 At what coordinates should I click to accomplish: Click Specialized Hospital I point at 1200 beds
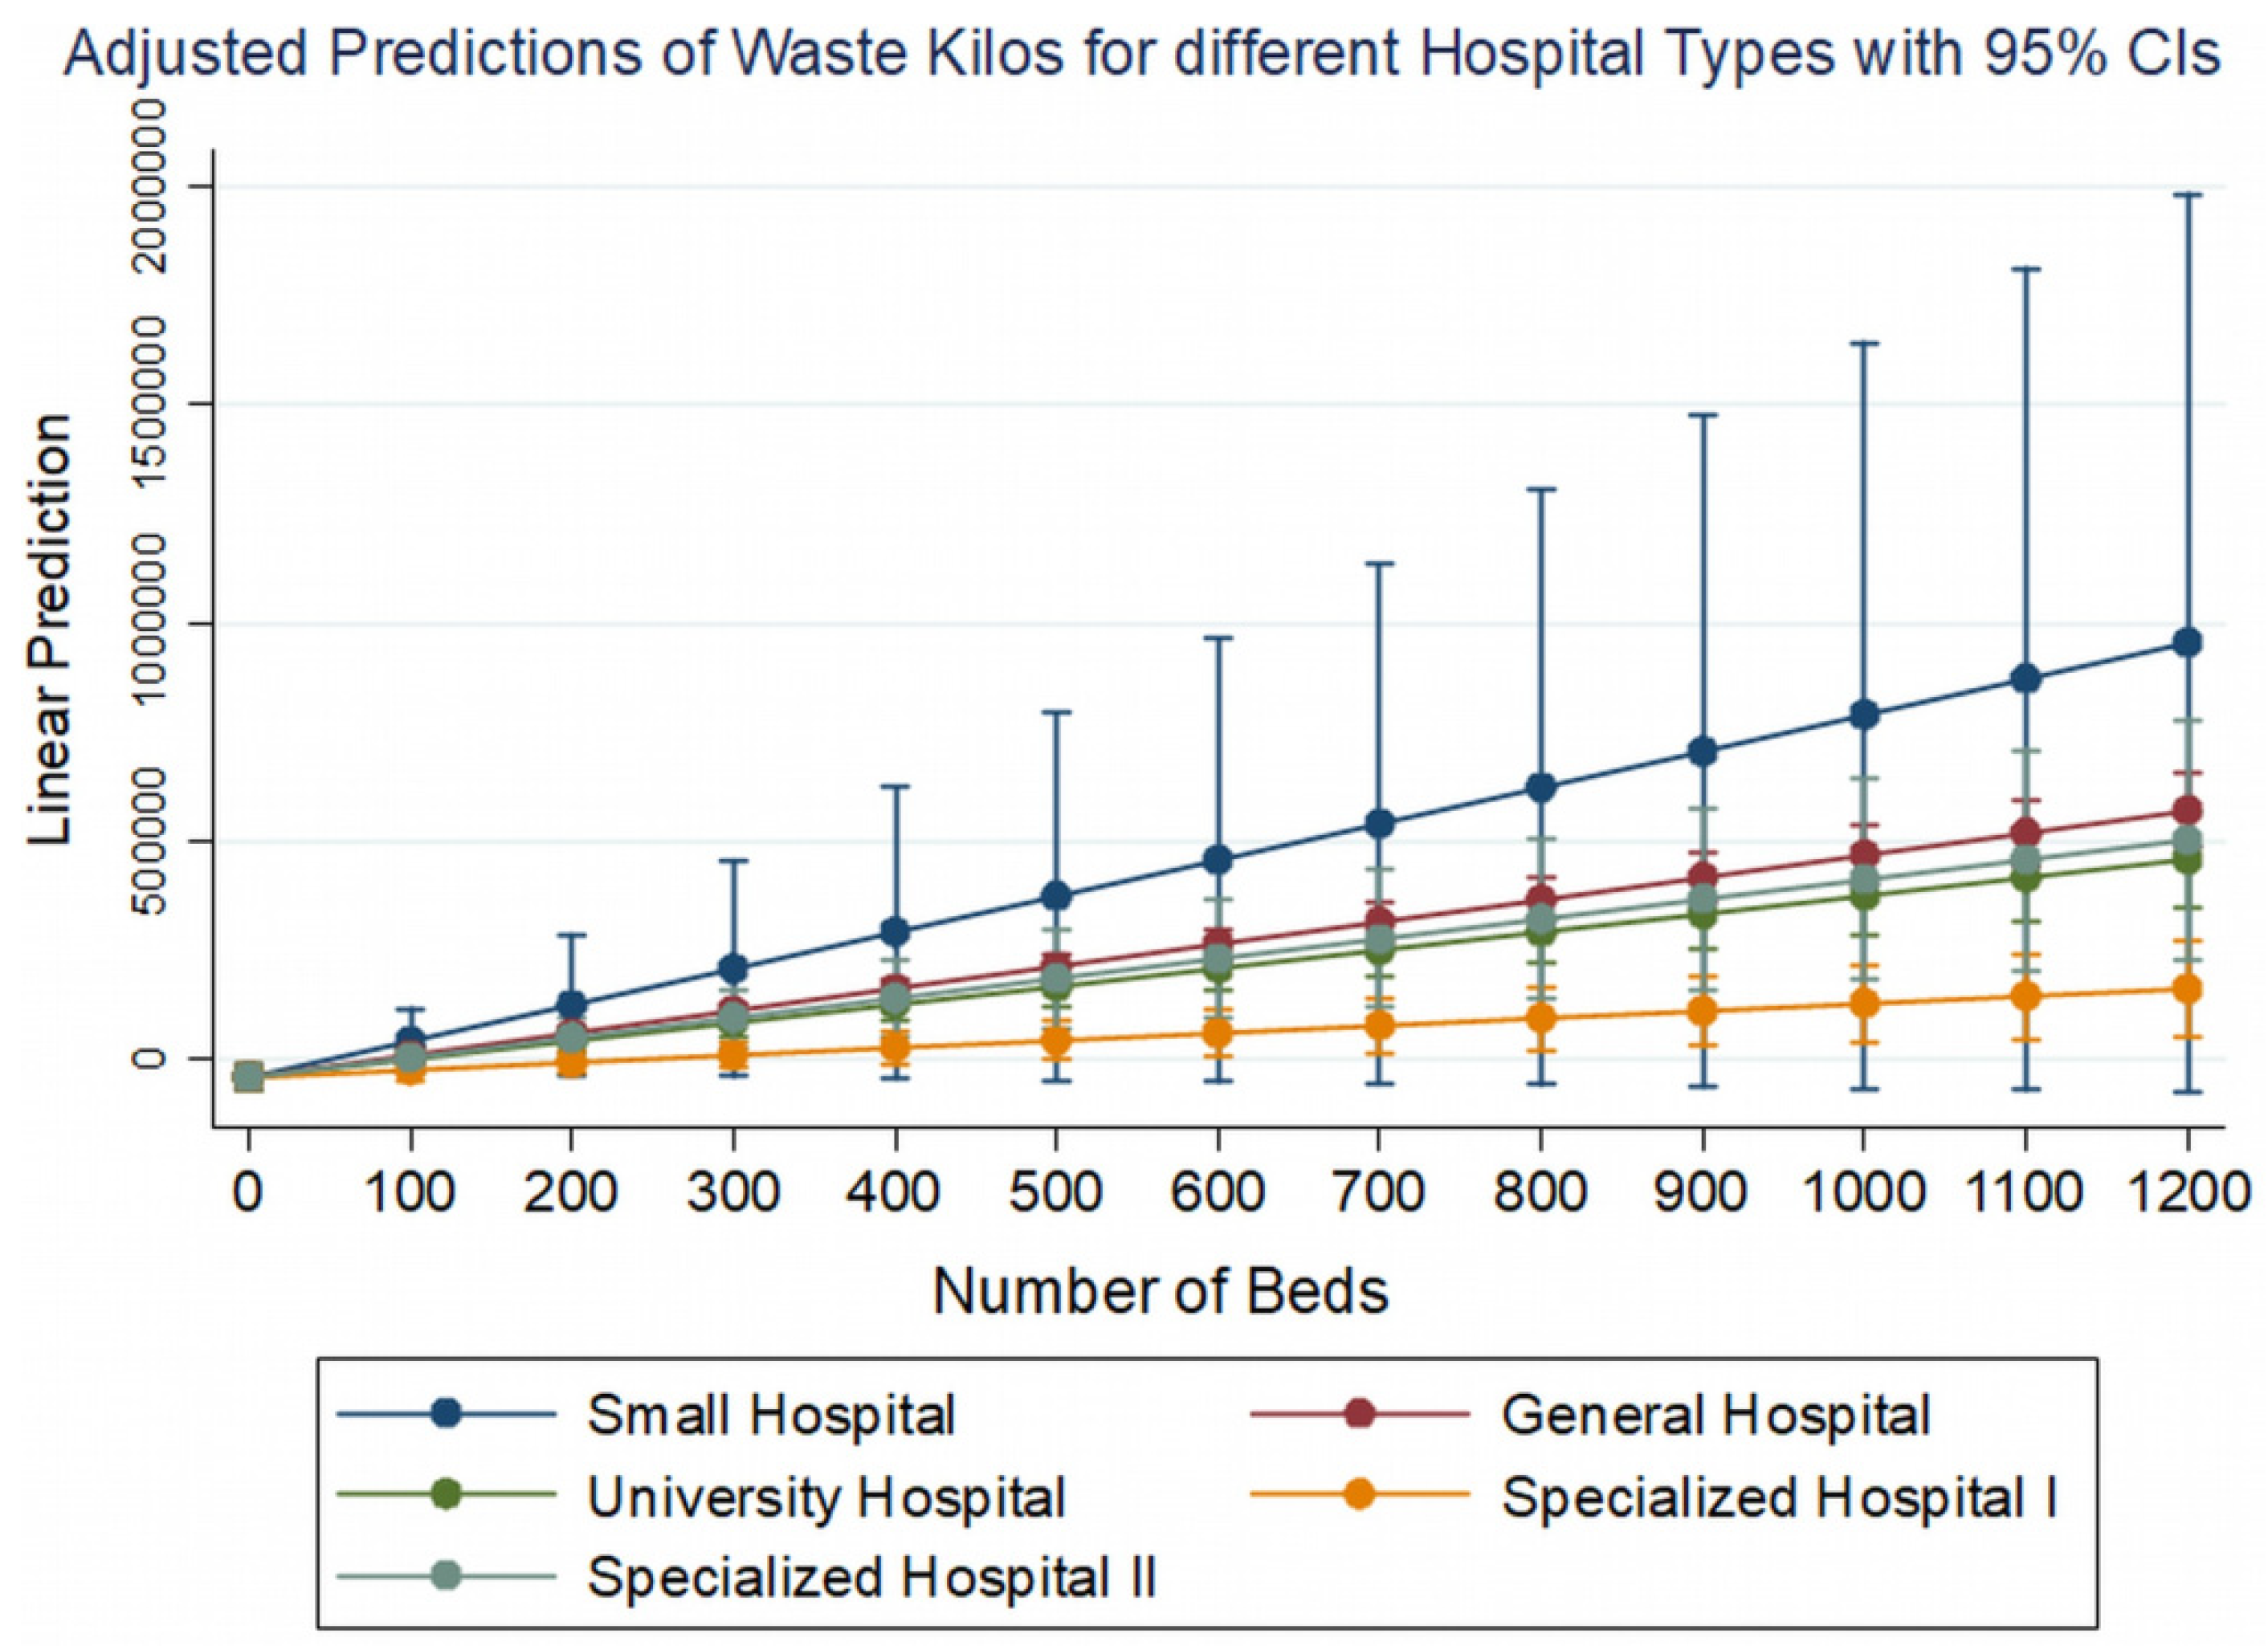pyautogui.click(x=2187, y=989)
